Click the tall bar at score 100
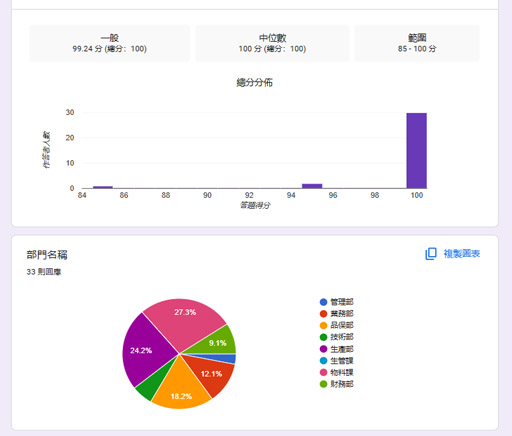This screenshot has height=436, width=512. (x=417, y=151)
